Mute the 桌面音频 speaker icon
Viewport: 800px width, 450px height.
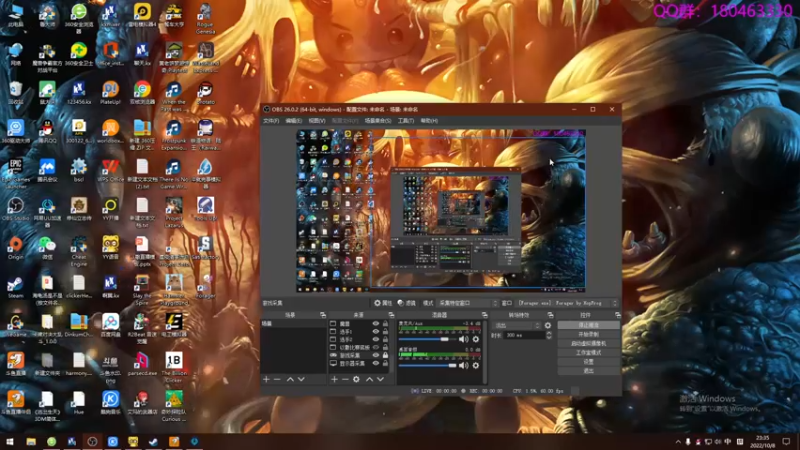pos(463,365)
